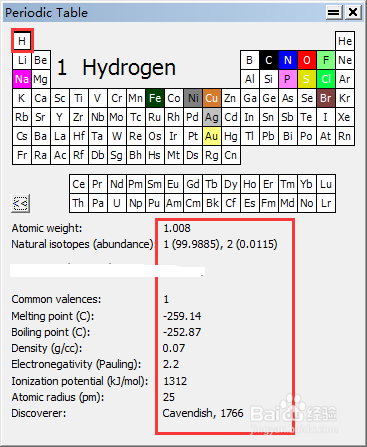Image resolution: width=367 pixels, height=447 pixels.
Task: Pick Chromium (Cr) cell
Action: (x=117, y=98)
